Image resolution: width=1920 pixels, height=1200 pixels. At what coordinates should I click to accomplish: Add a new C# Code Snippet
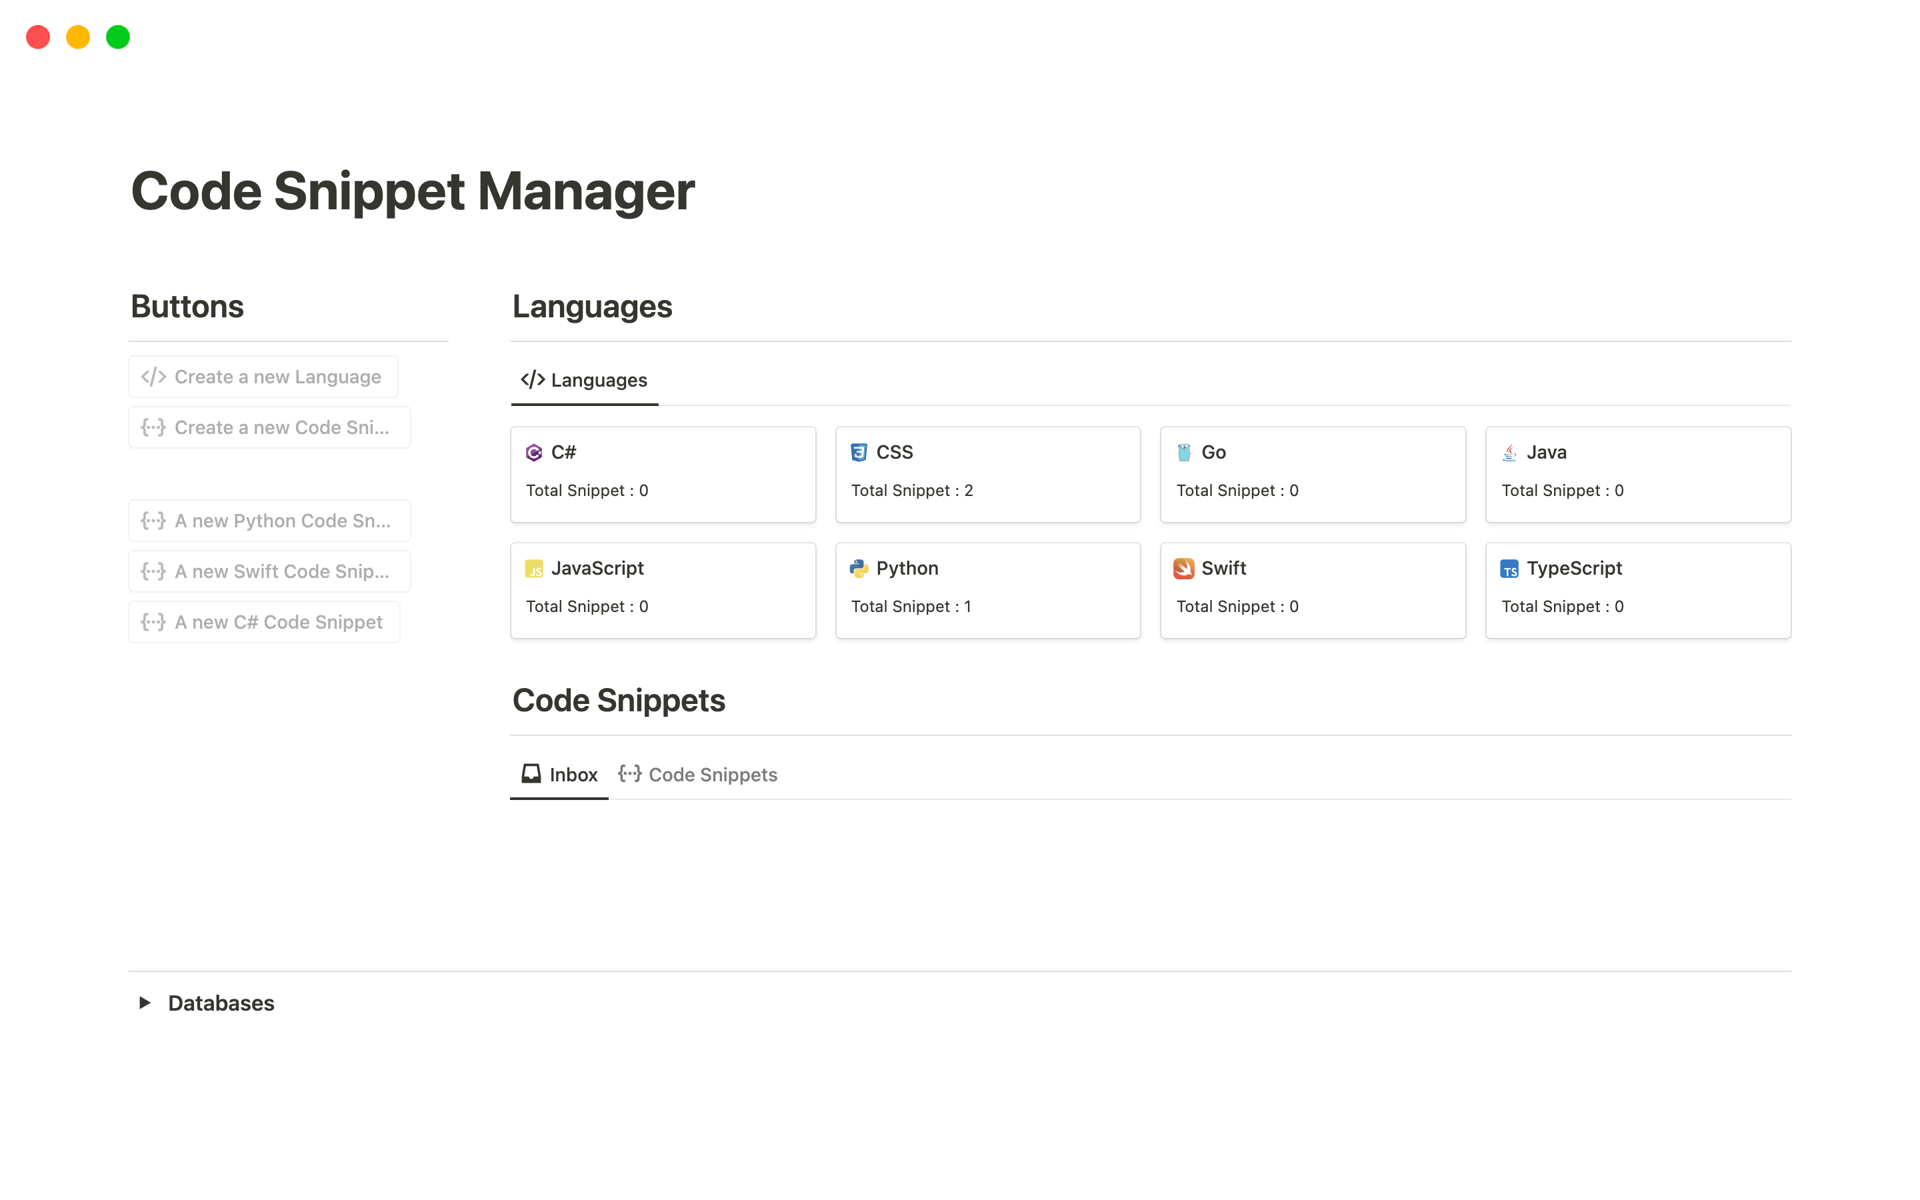click(x=264, y=622)
